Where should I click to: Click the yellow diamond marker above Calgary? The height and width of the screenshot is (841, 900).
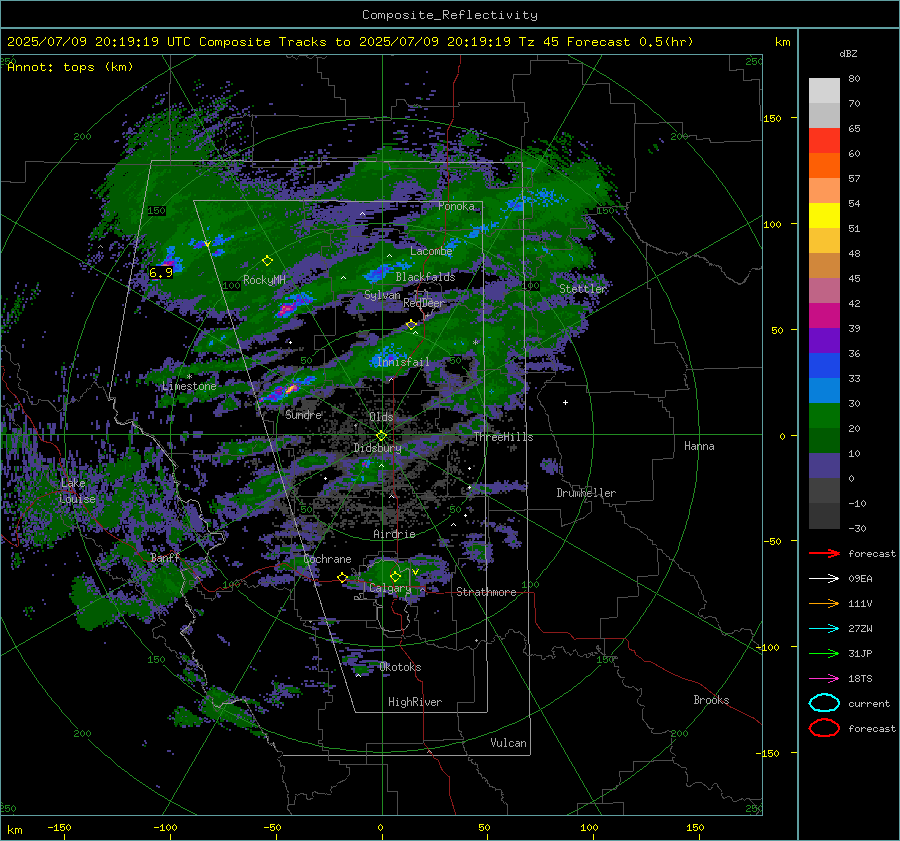[395, 576]
